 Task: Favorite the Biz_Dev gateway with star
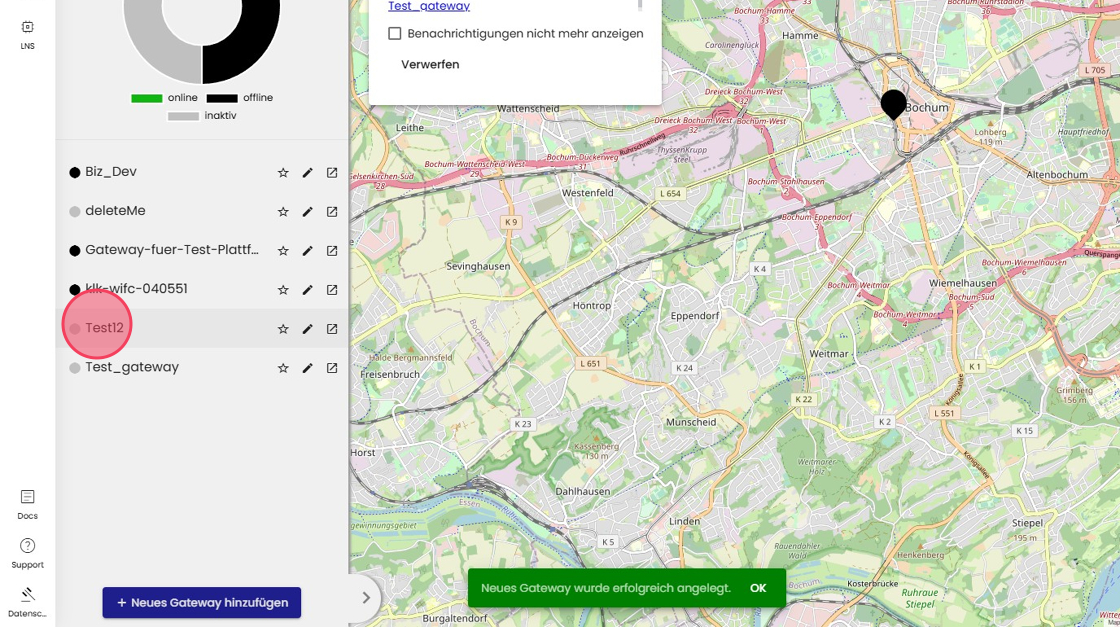[283, 173]
